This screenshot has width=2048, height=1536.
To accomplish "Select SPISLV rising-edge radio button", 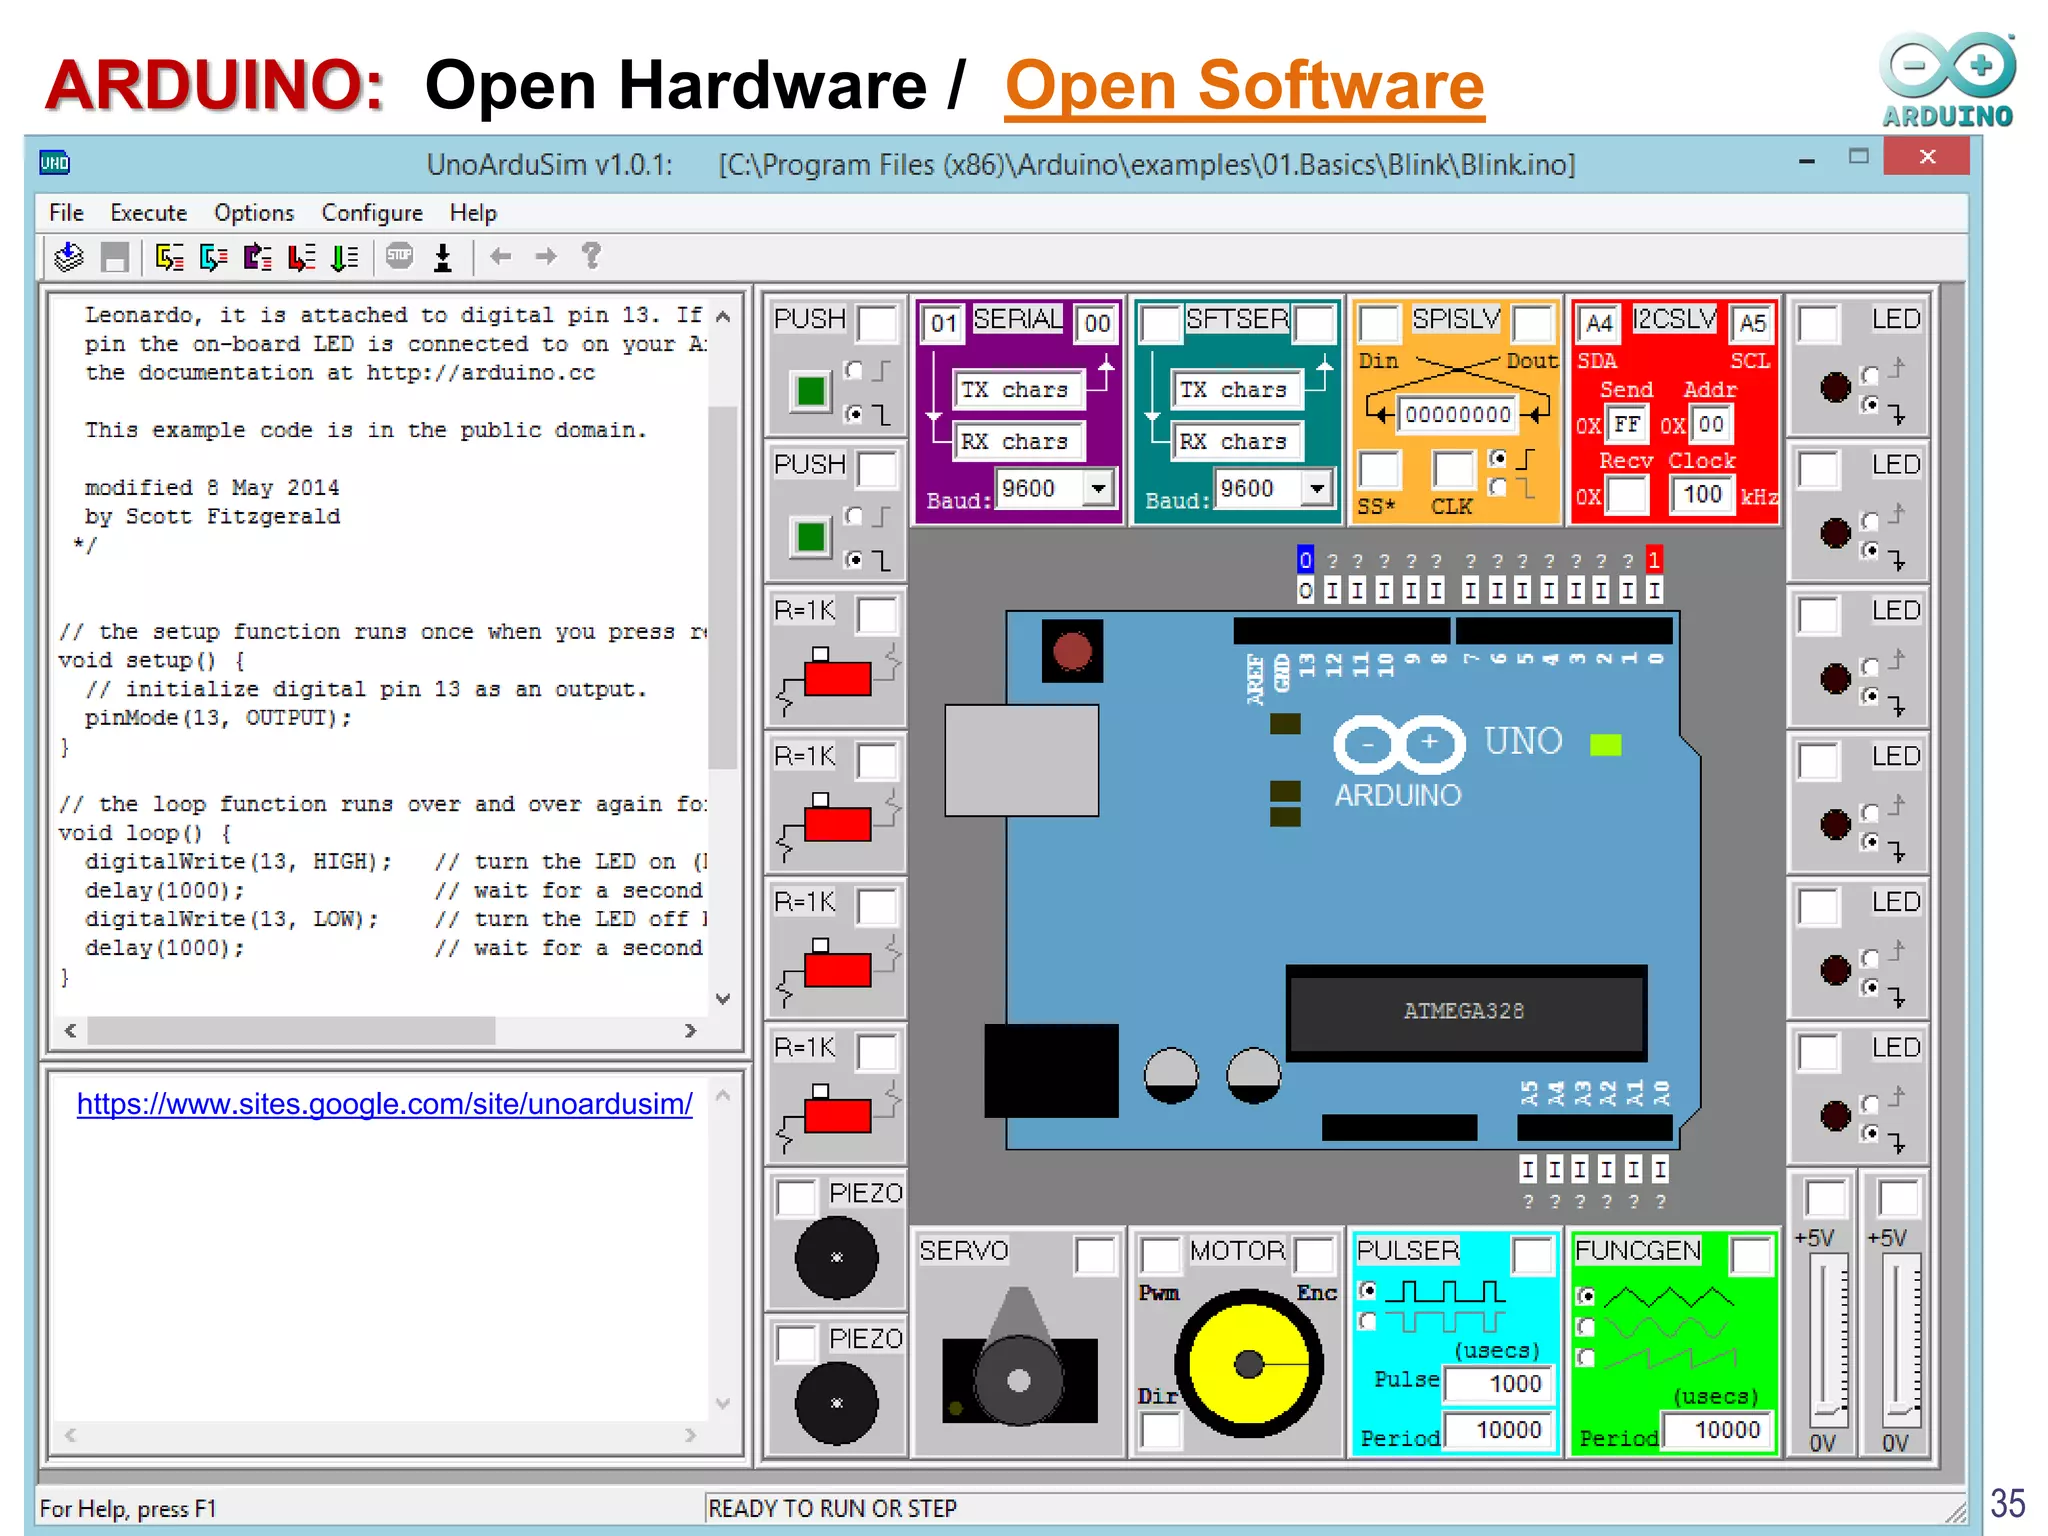I will coord(1497,458).
